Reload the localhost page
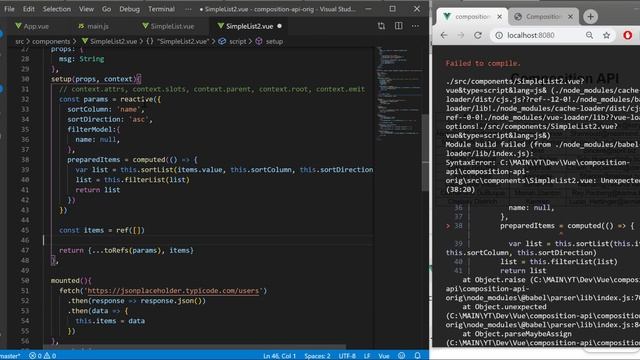640x360 pixels. tap(478, 36)
